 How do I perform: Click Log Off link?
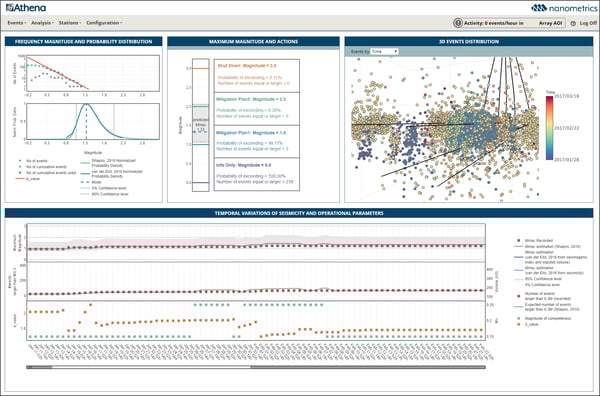(588, 23)
